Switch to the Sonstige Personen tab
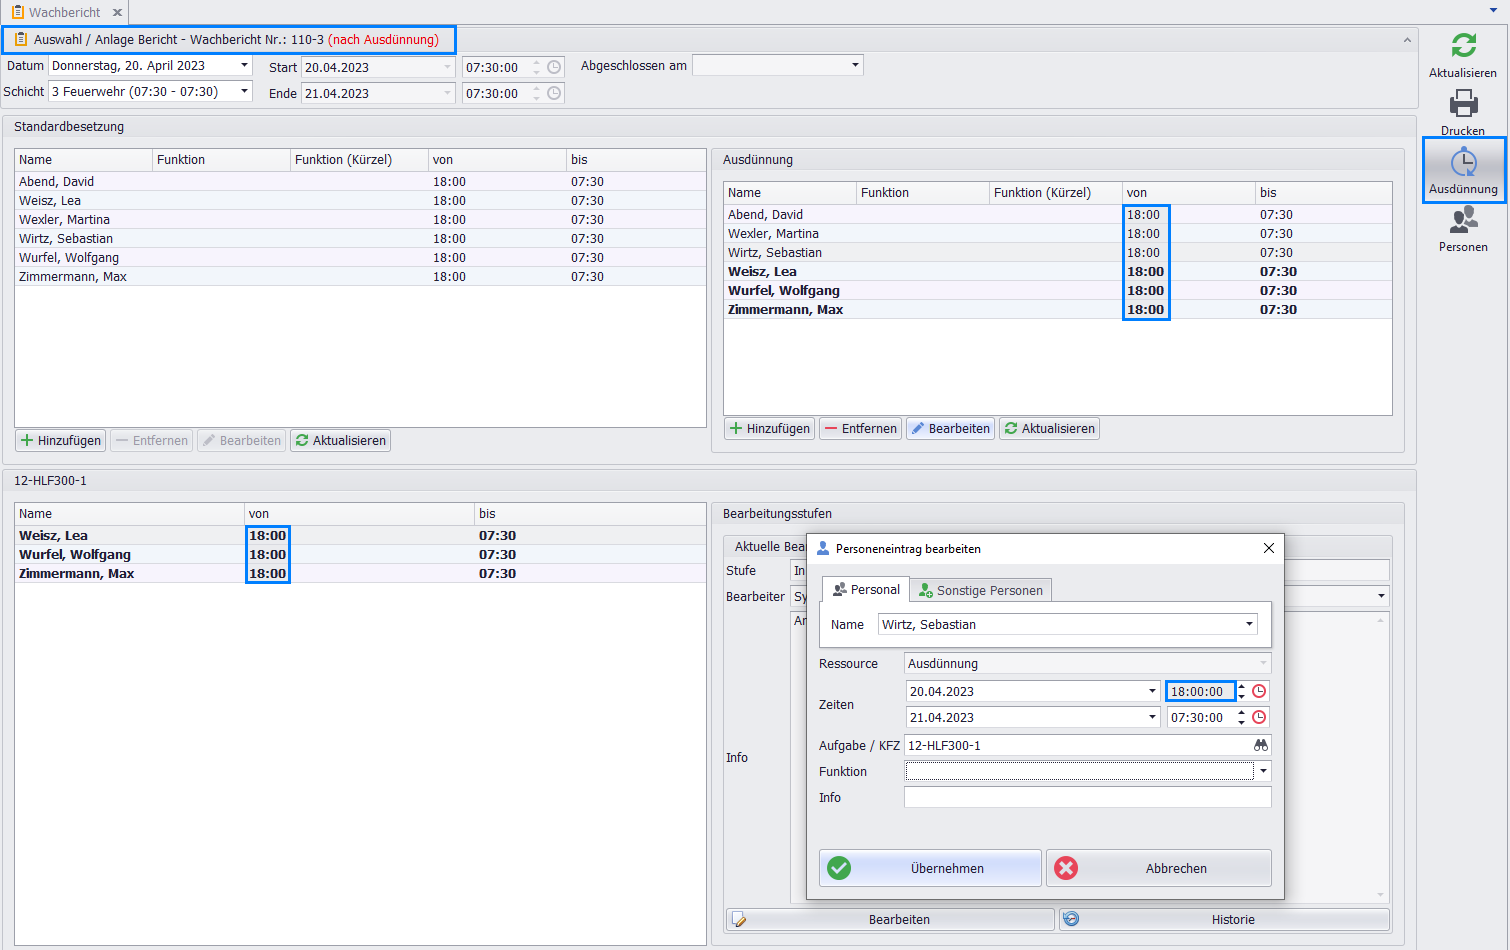Screen dimensions: 1510x950 [980, 590]
